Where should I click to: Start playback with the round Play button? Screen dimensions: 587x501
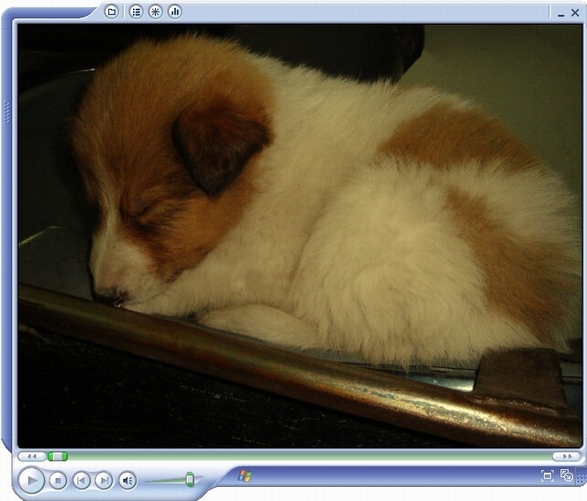pyautogui.click(x=31, y=480)
